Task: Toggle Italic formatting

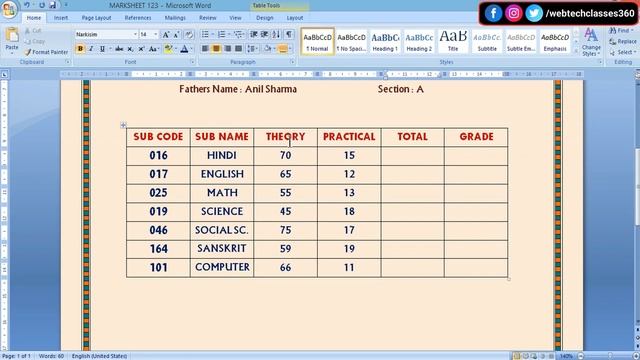Action: pyautogui.click(x=91, y=49)
